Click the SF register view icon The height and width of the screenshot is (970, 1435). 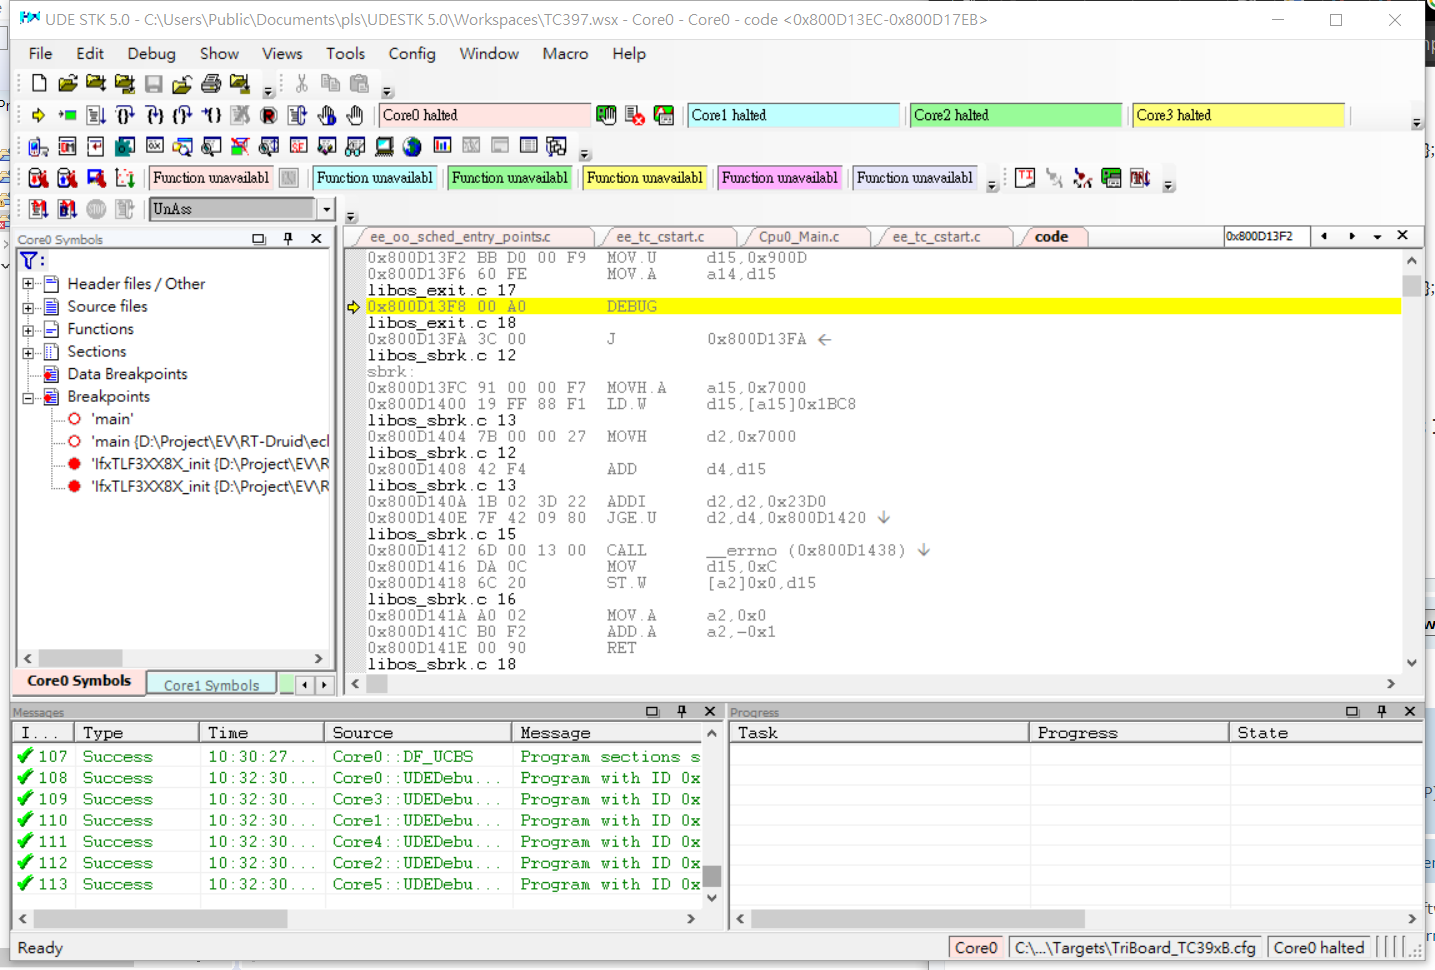pos(298,147)
